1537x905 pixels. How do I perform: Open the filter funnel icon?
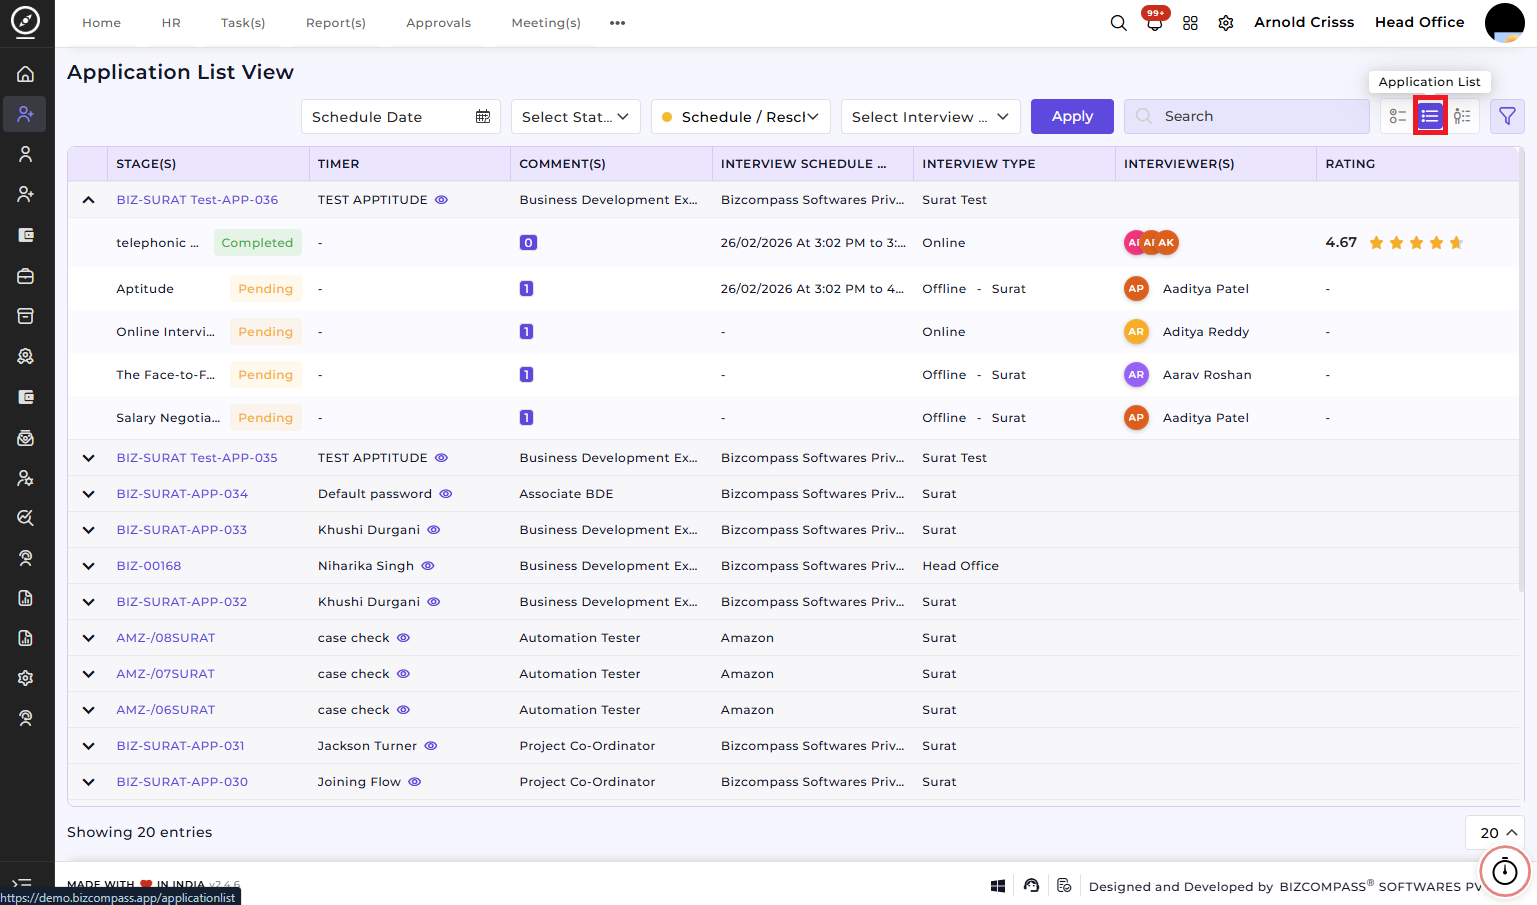[x=1507, y=117]
